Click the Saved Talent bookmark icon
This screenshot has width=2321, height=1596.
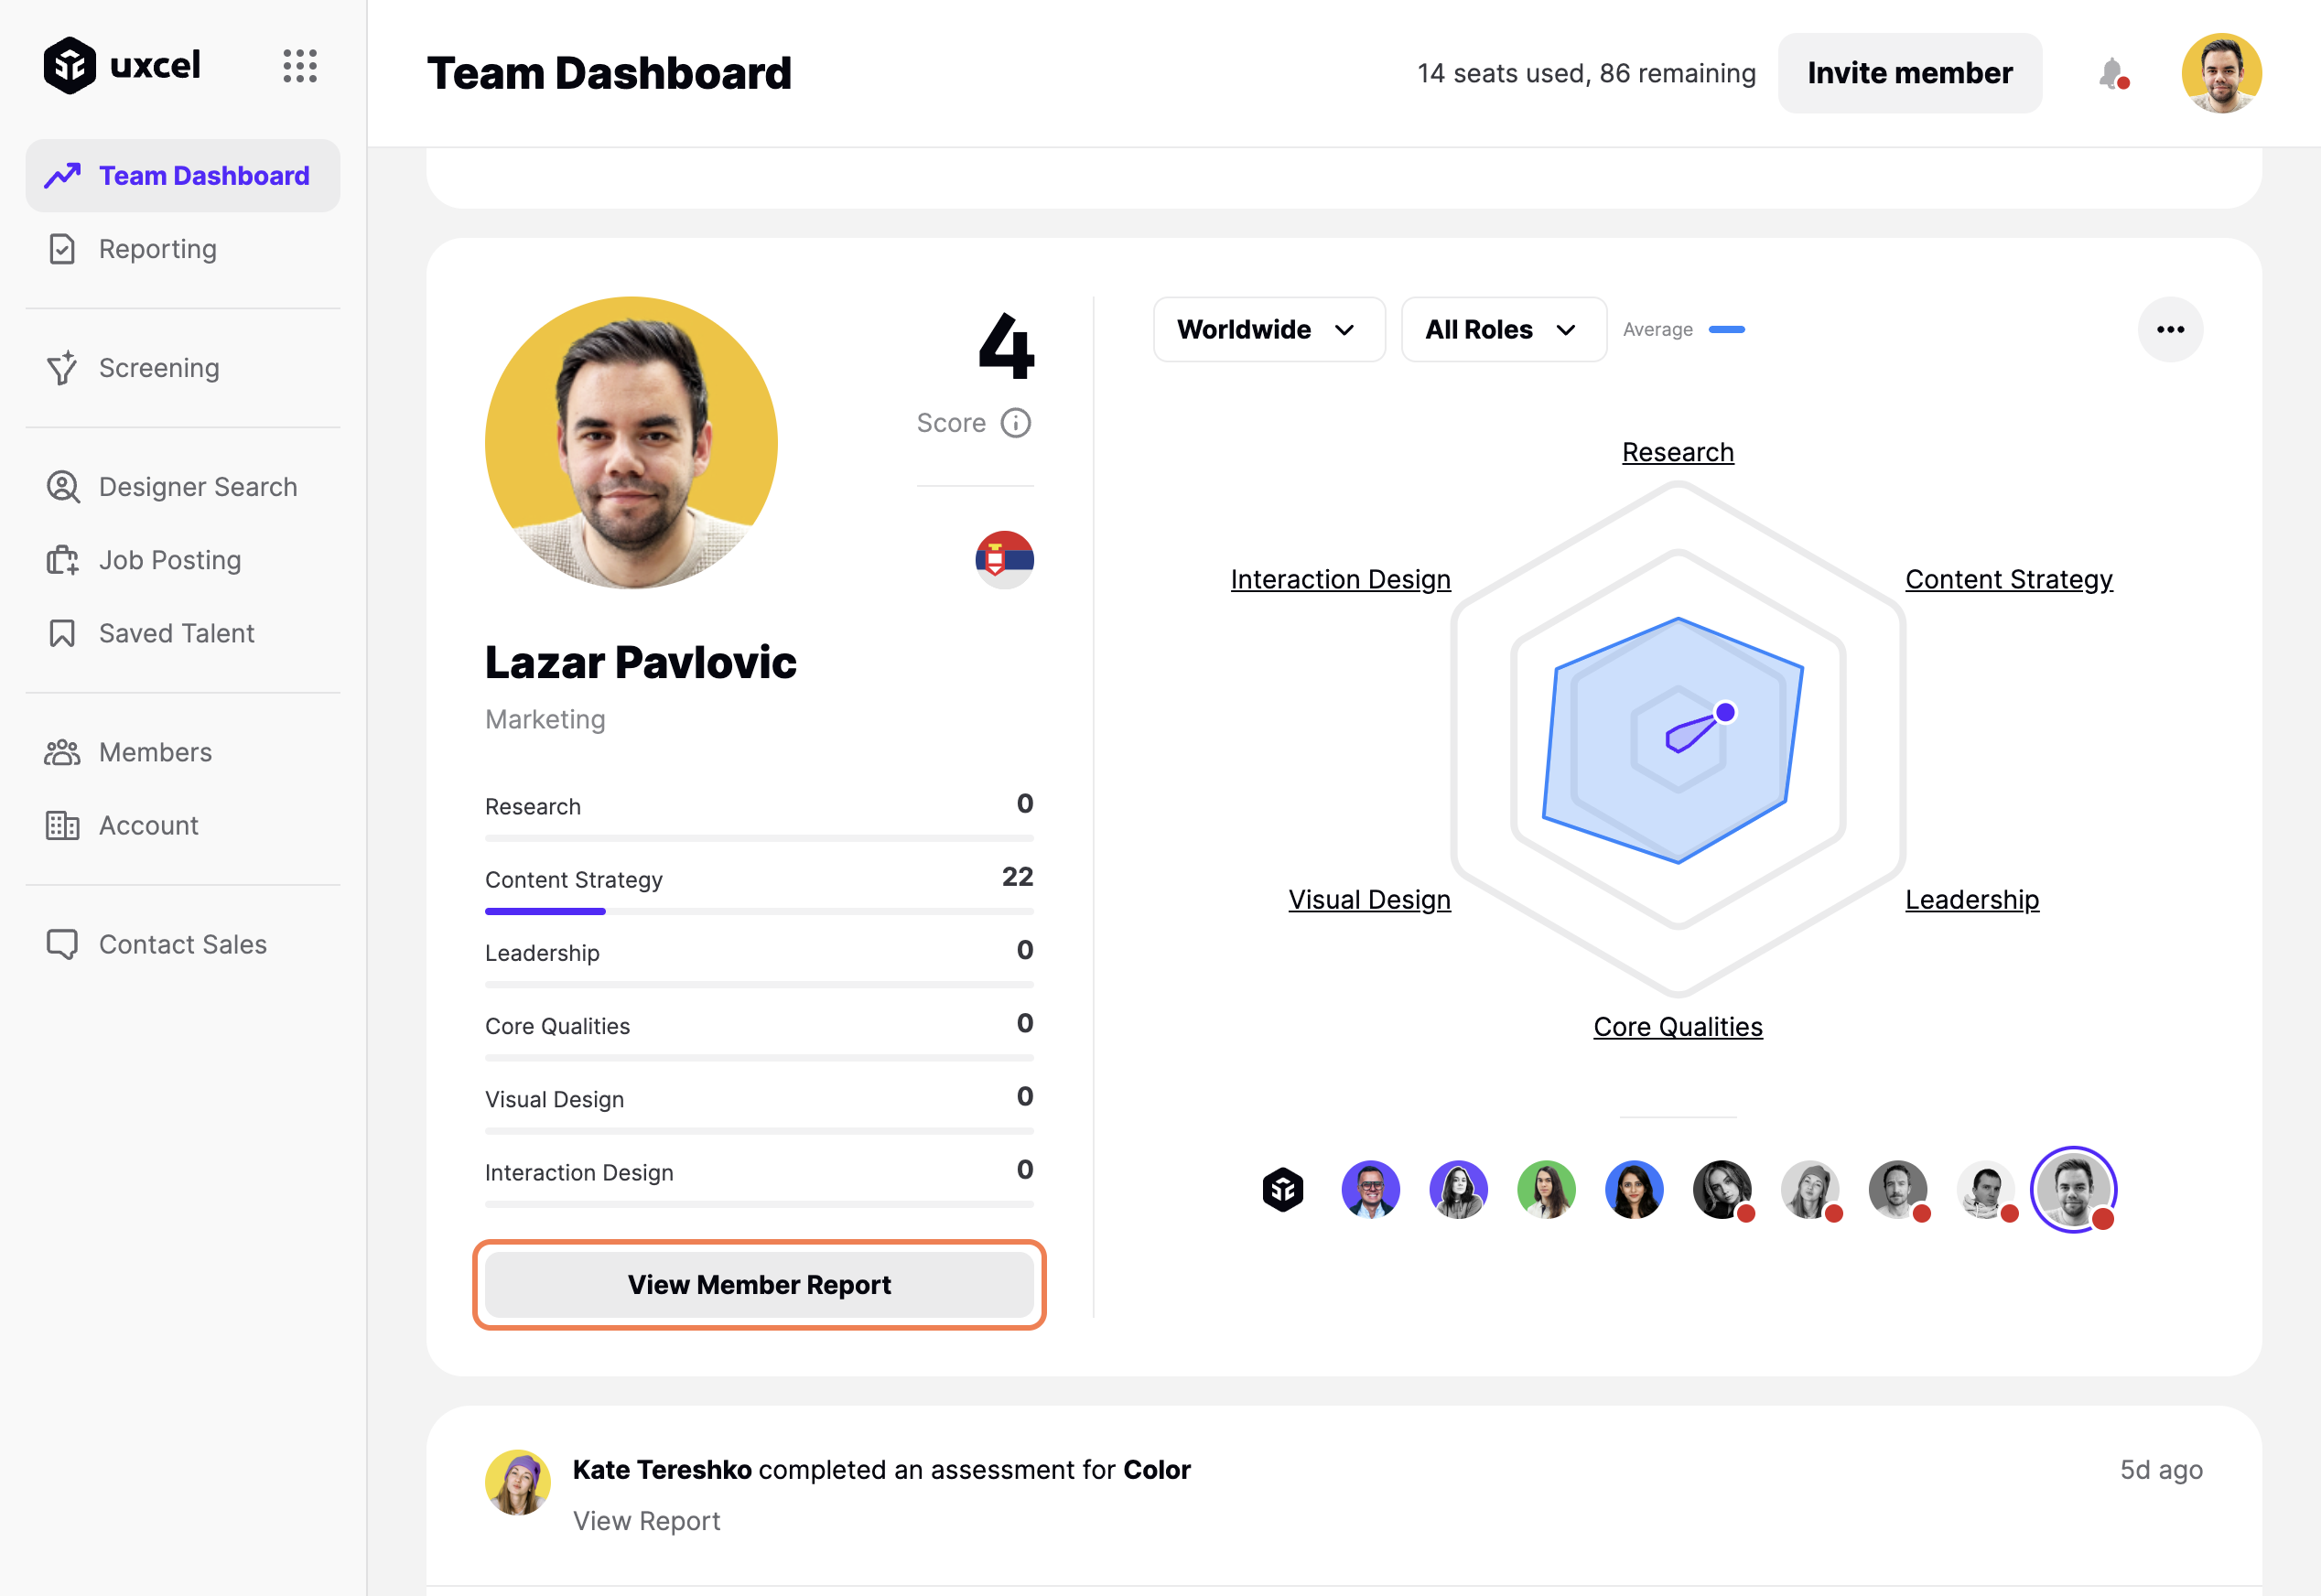pyautogui.click(x=62, y=633)
